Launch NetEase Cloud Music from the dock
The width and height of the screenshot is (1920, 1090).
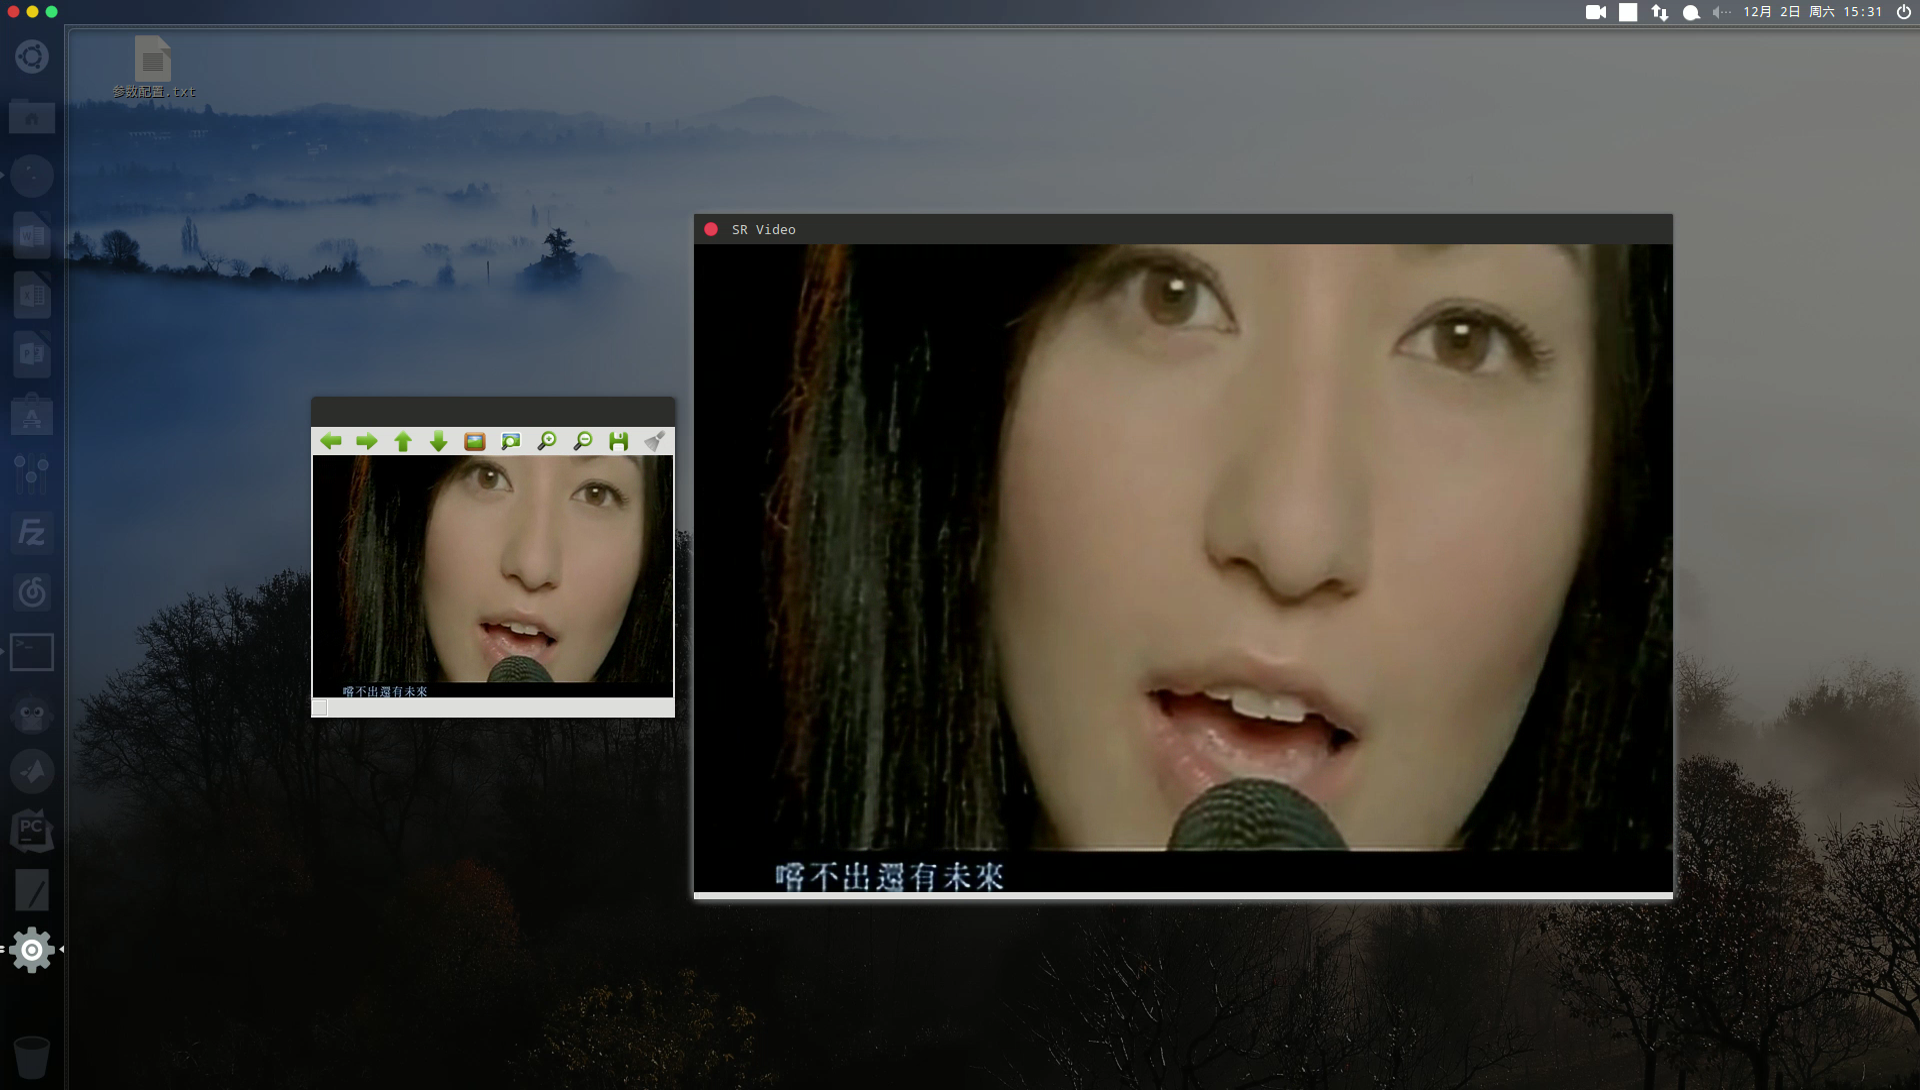pyautogui.click(x=32, y=592)
